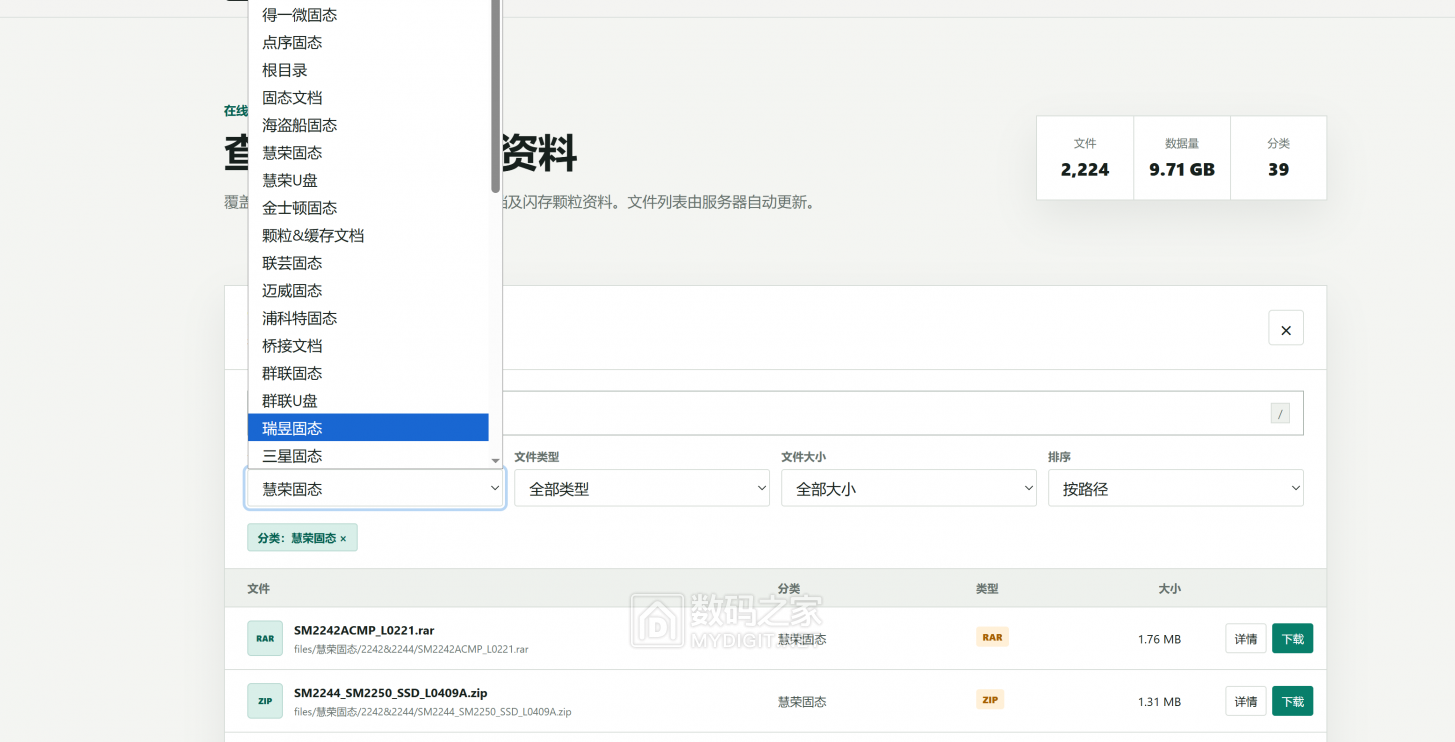Click the 类型 column header
The height and width of the screenshot is (742, 1455).
987,589
